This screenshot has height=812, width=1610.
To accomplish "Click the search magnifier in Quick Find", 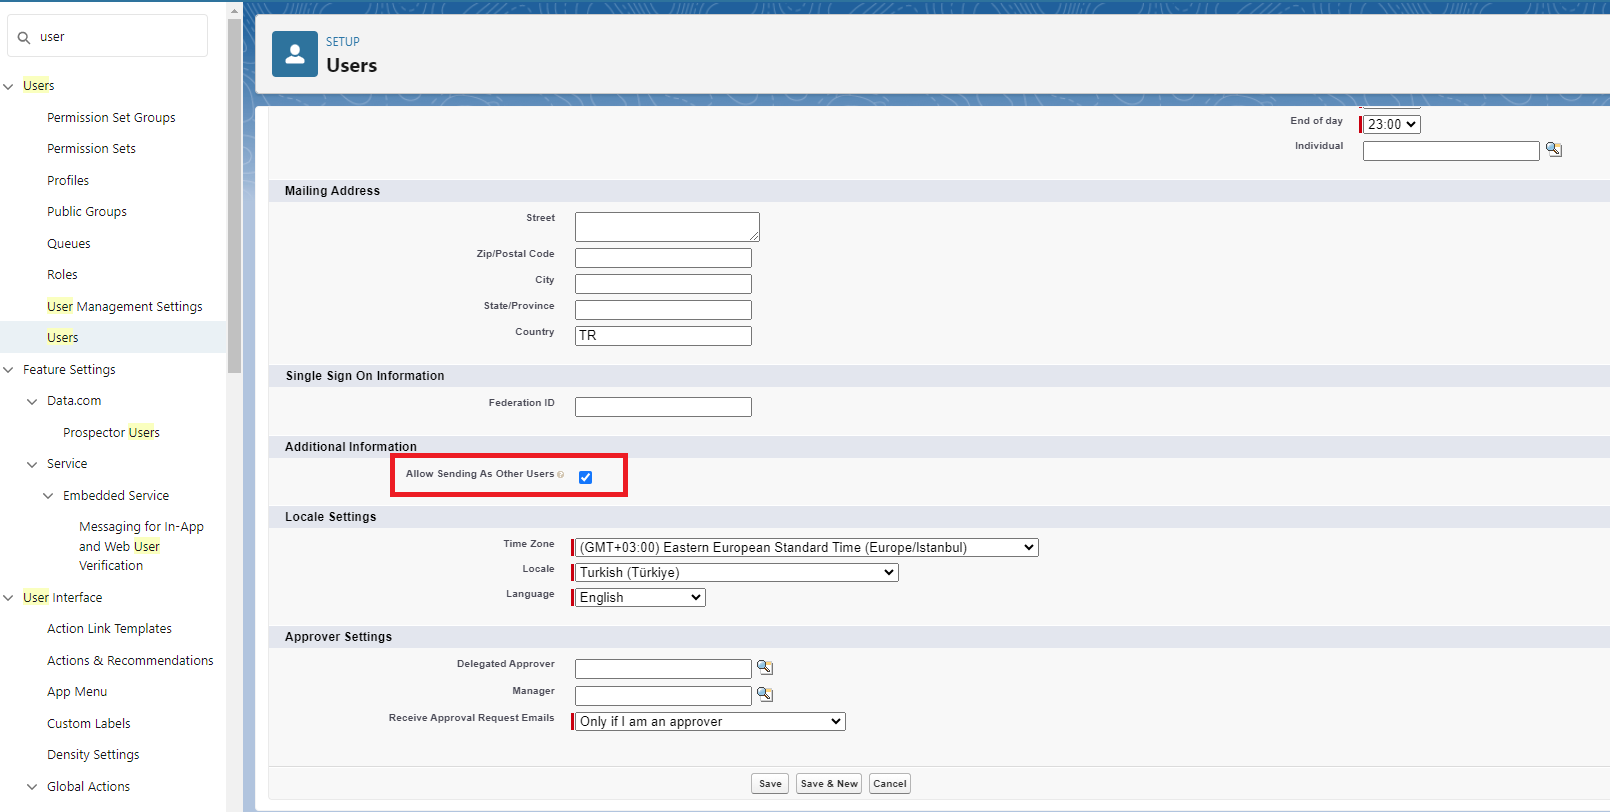I will (24, 38).
